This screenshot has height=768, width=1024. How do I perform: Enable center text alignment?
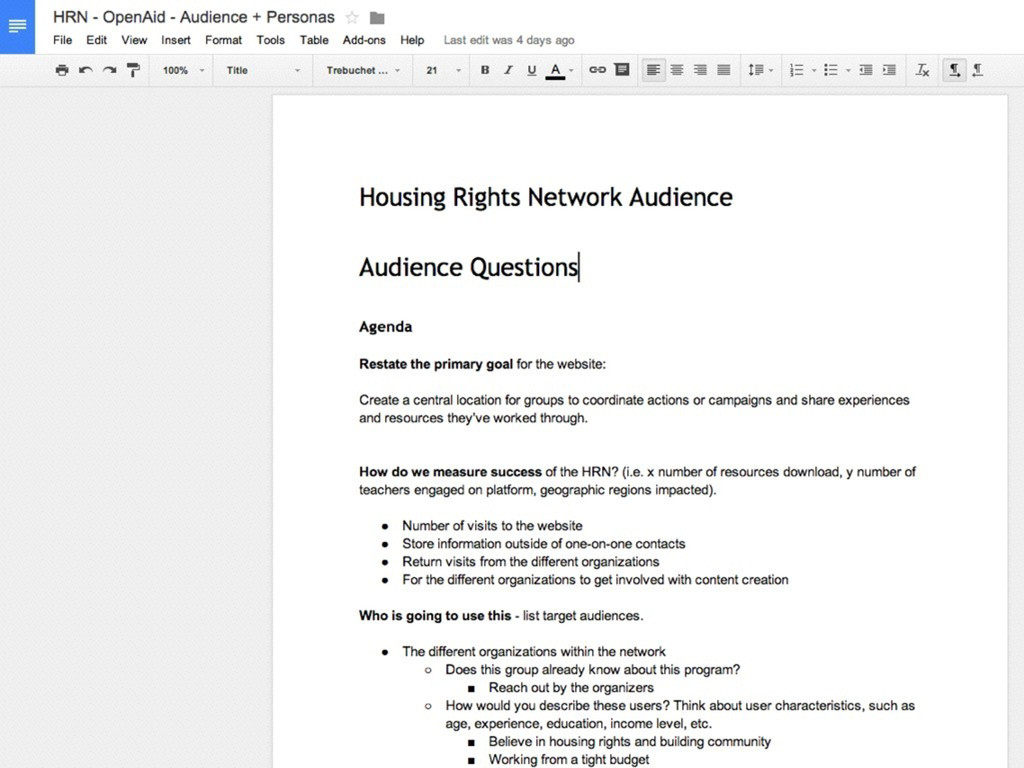tap(677, 70)
